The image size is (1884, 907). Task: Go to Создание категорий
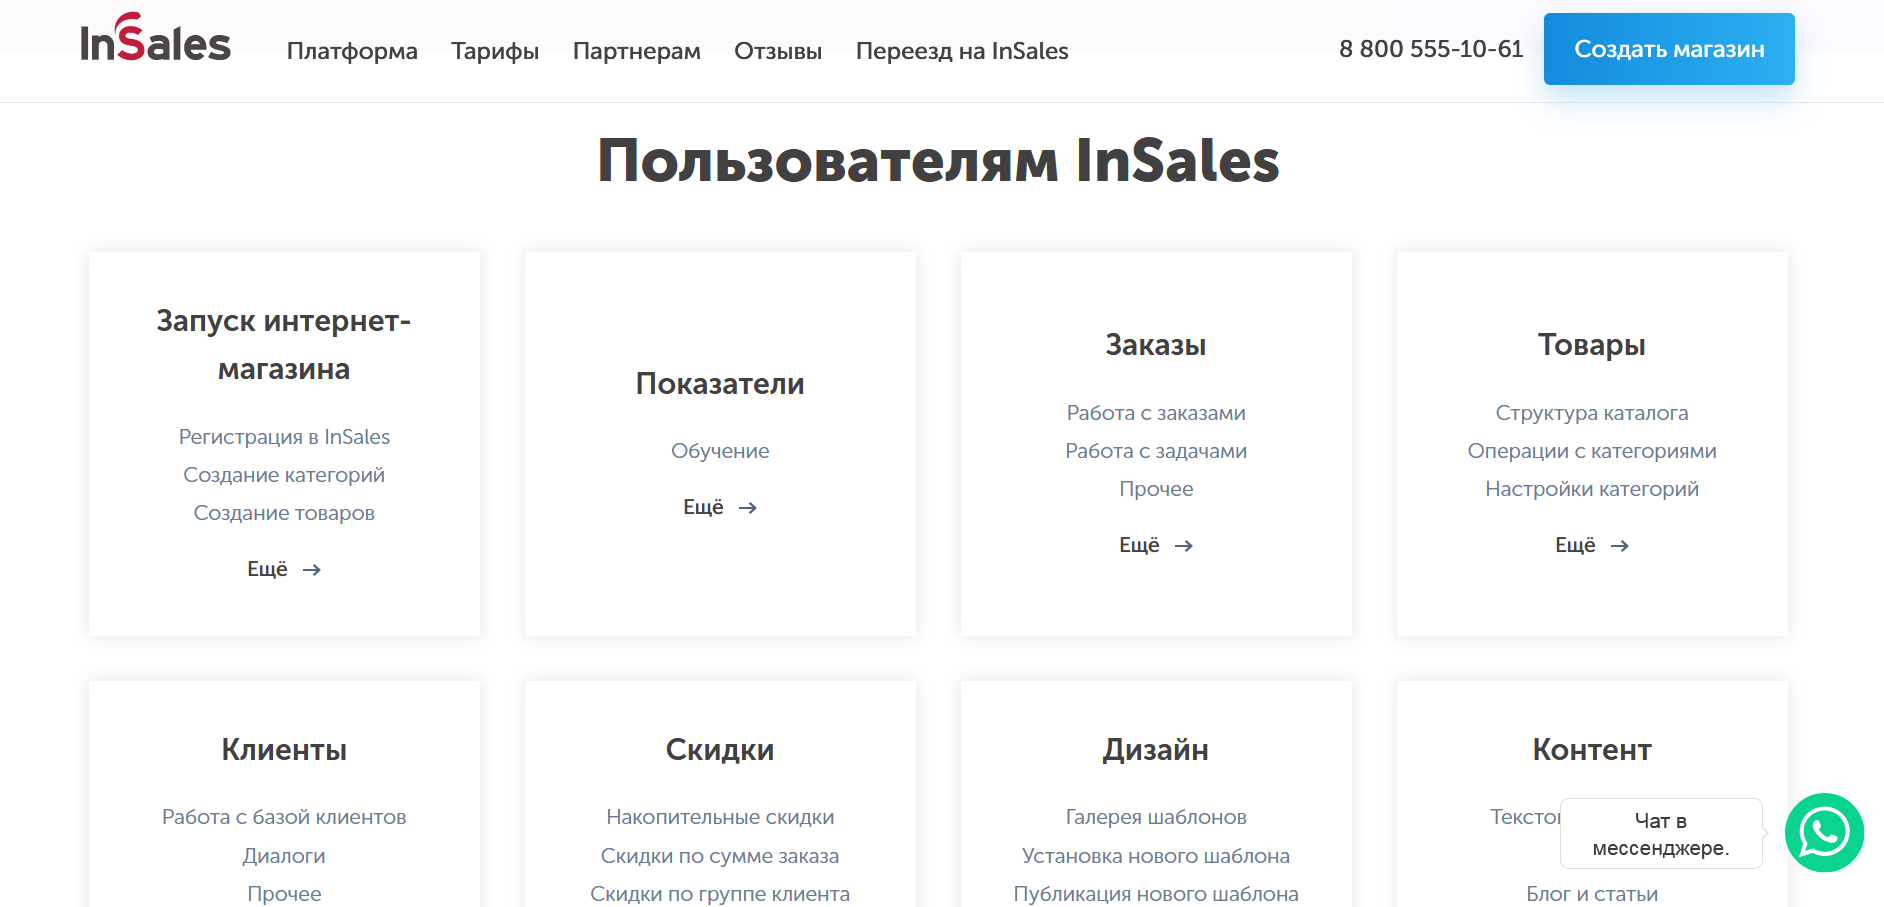click(x=284, y=475)
